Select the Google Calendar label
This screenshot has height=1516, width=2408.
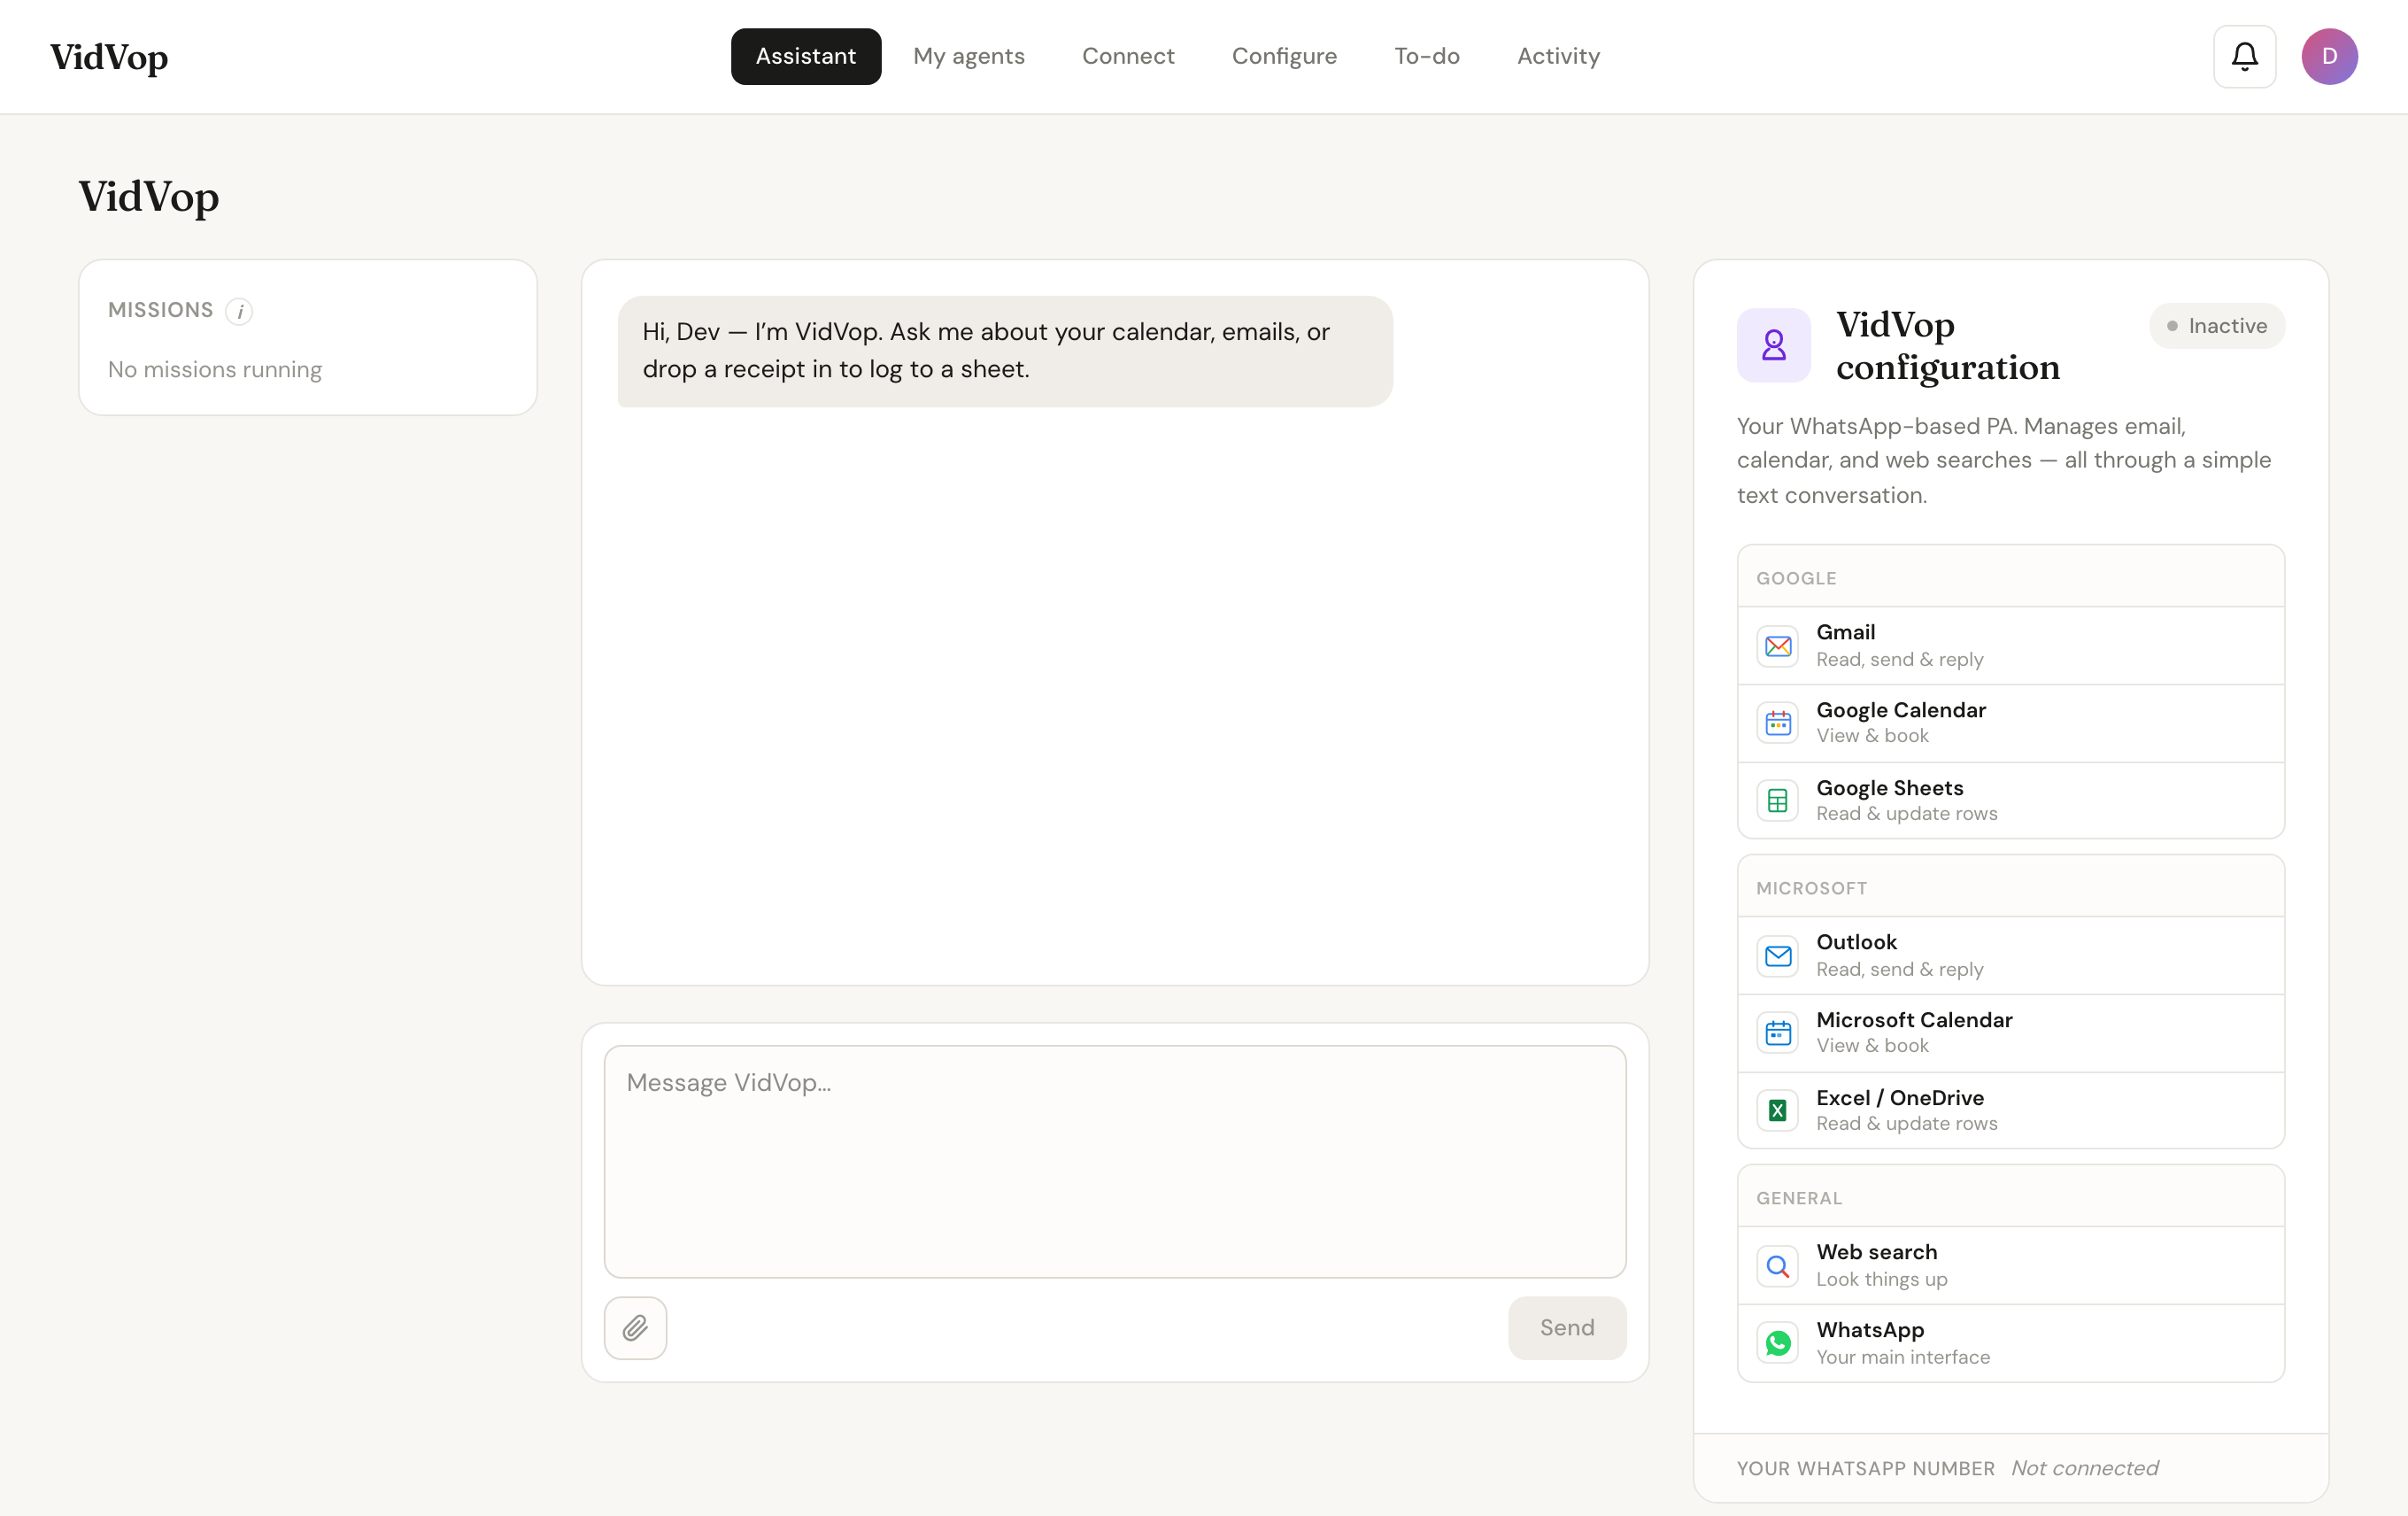coord(1900,710)
